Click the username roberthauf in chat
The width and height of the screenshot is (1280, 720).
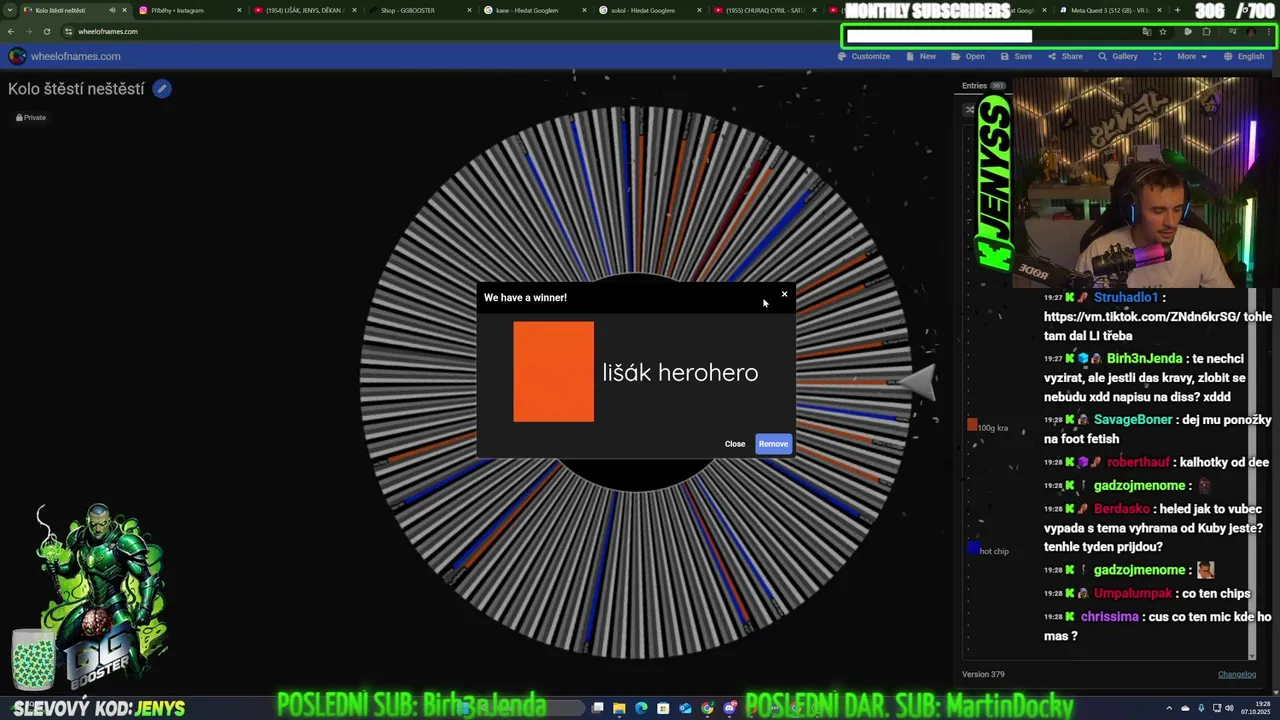[1138, 462]
